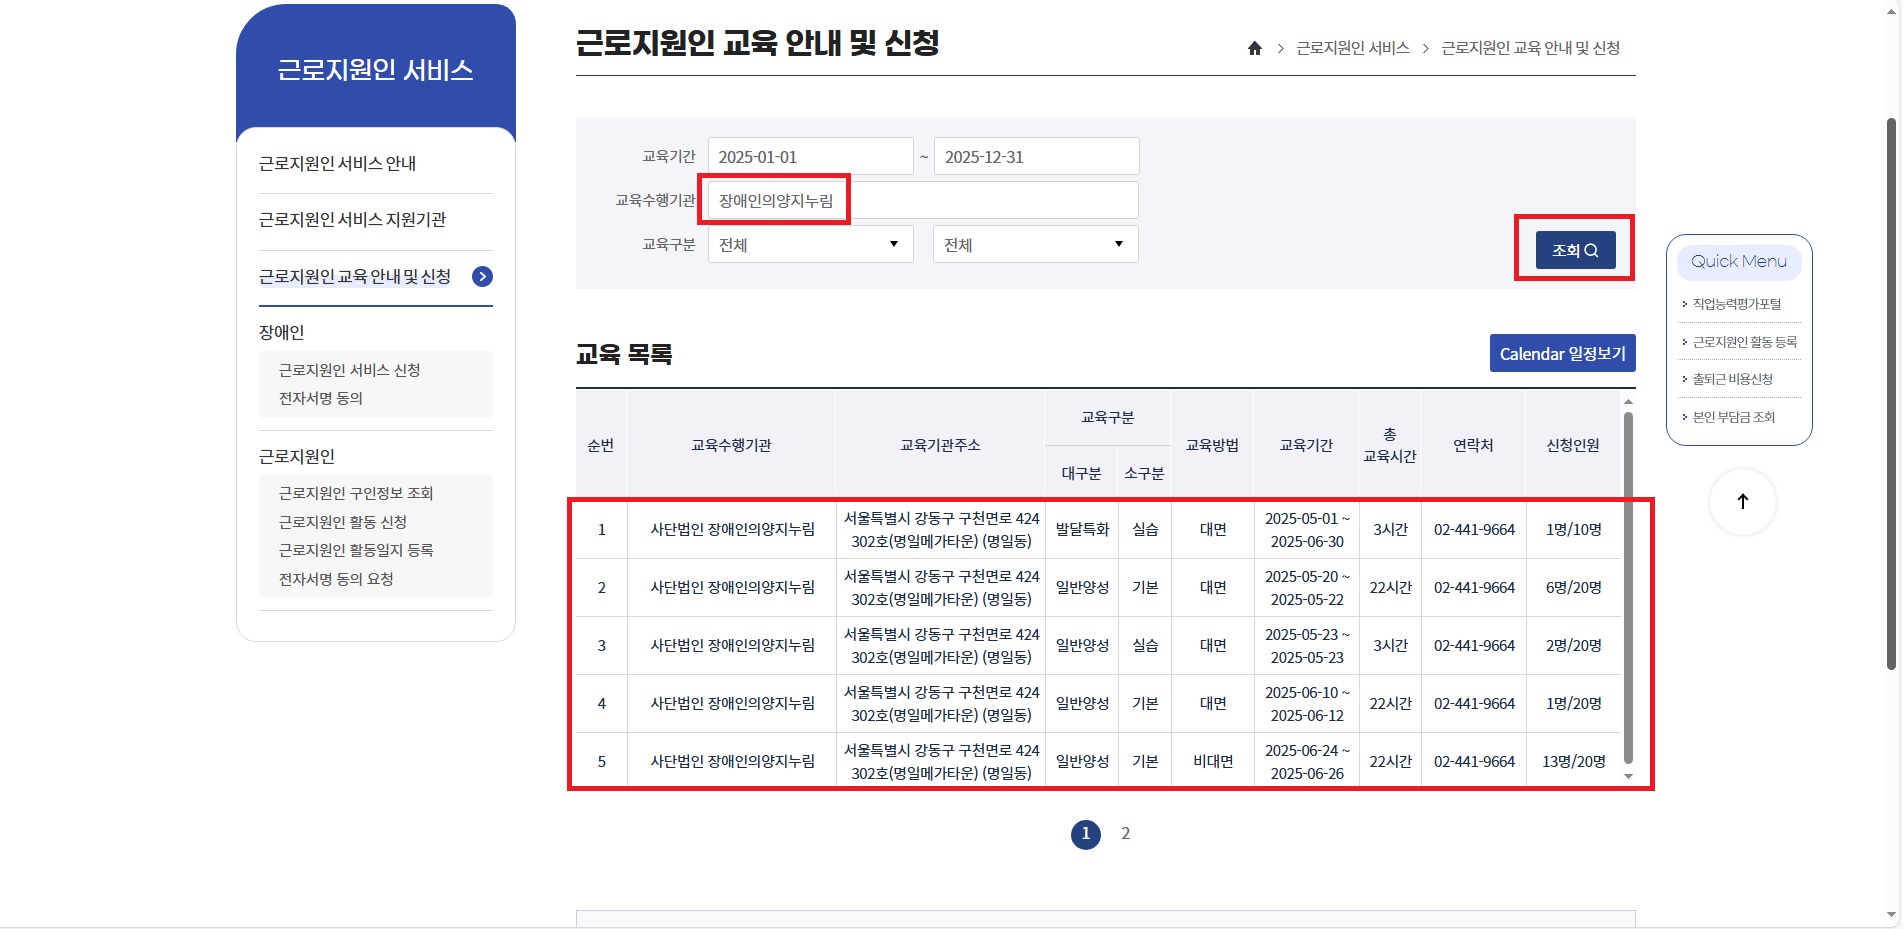The height and width of the screenshot is (929, 1903).
Task: Click the table scrollbar up arrow
Action: (x=1628, y=401)
